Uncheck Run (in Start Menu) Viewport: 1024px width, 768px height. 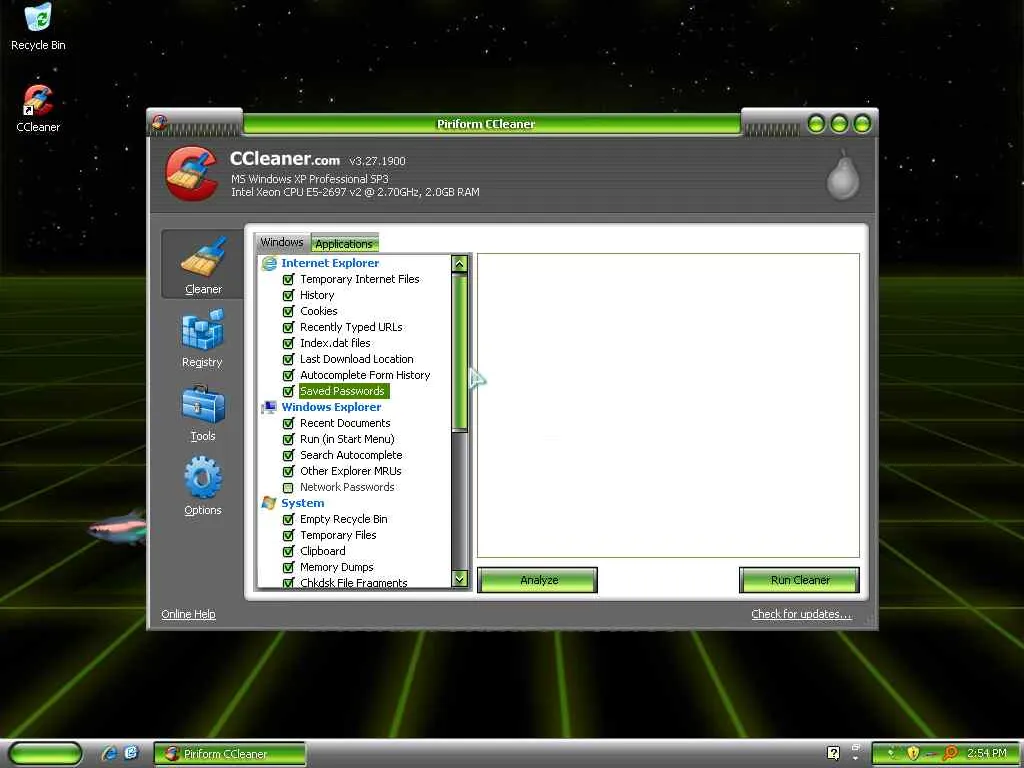[288, 440]
